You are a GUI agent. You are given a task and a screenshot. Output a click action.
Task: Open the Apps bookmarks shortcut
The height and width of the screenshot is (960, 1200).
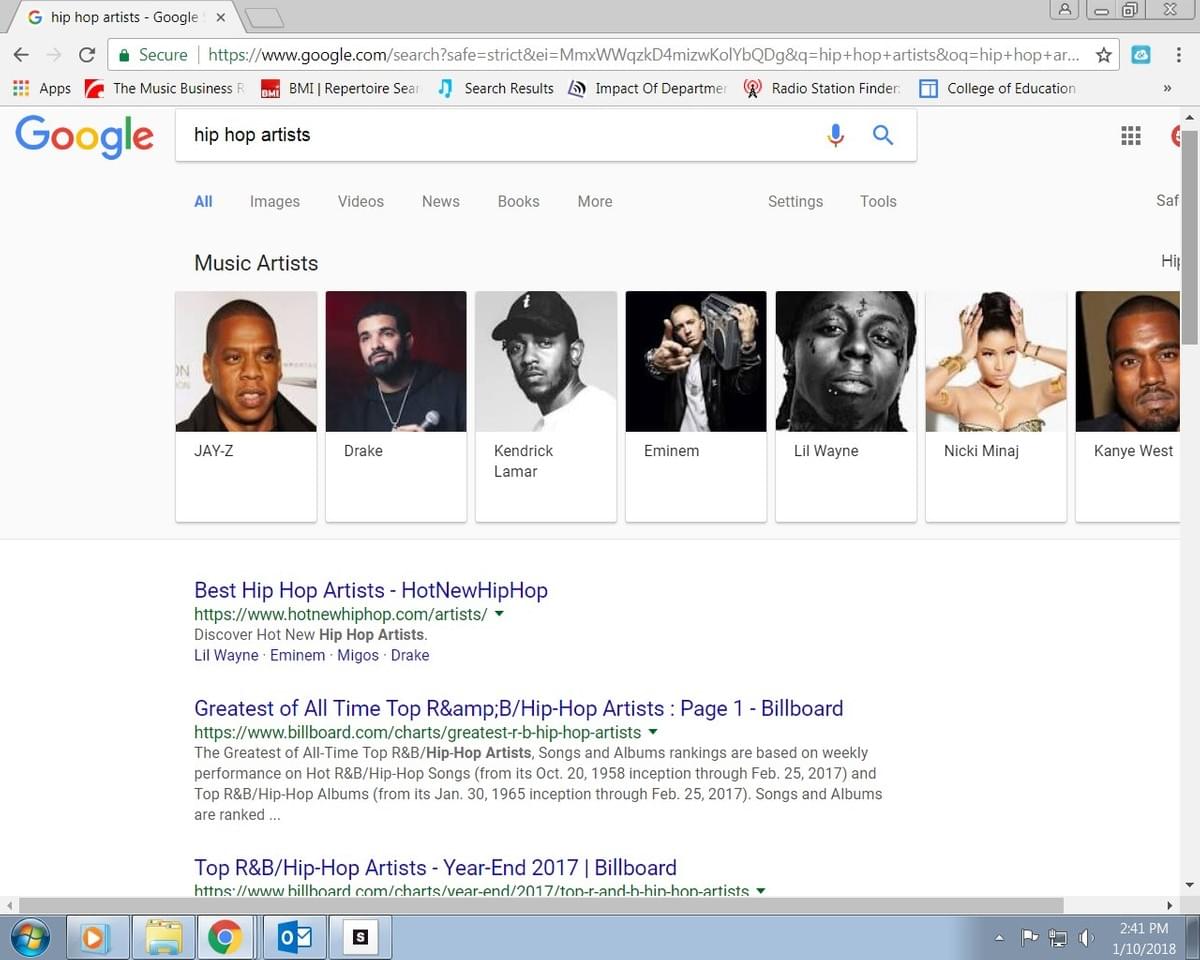[x=42, y=88]
